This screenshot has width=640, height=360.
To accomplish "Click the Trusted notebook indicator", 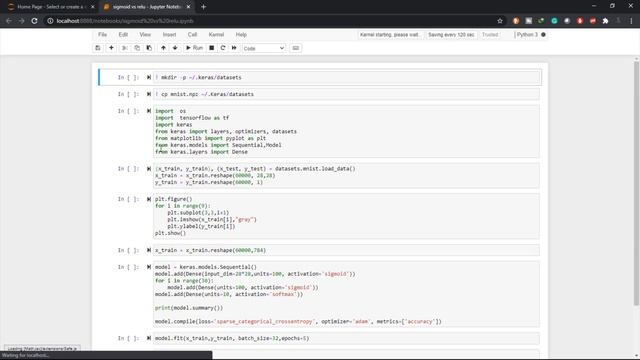I will click(490, 35).
